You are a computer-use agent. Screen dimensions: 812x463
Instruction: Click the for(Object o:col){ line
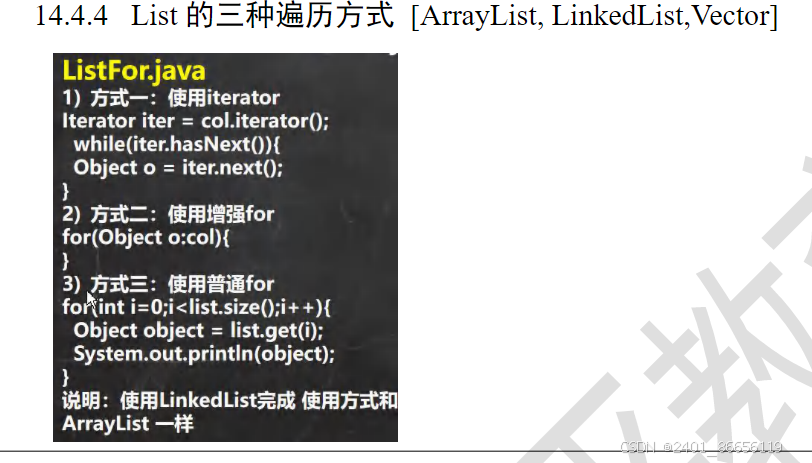[x=146, y=238]
